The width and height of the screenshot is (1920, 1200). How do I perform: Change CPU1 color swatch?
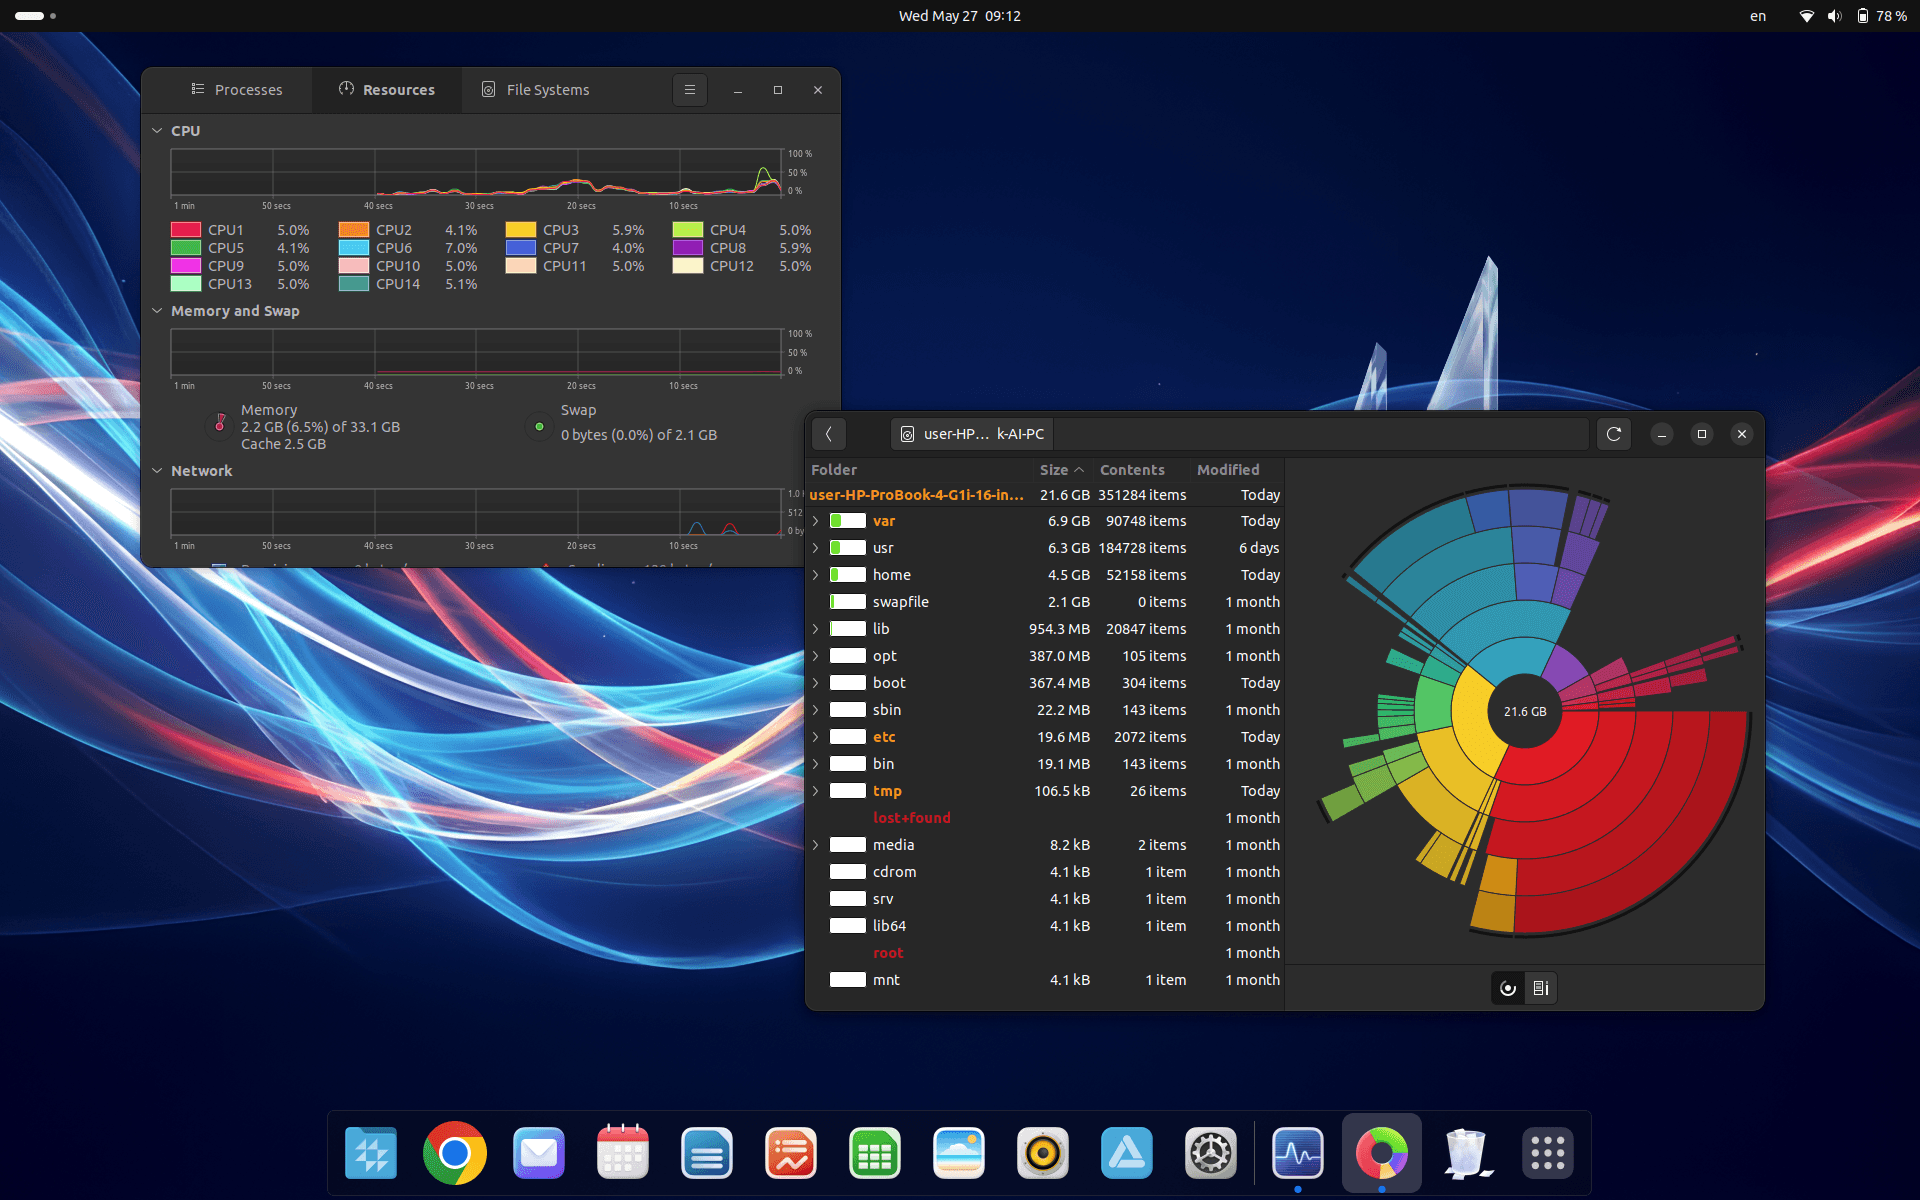[186, 230]
